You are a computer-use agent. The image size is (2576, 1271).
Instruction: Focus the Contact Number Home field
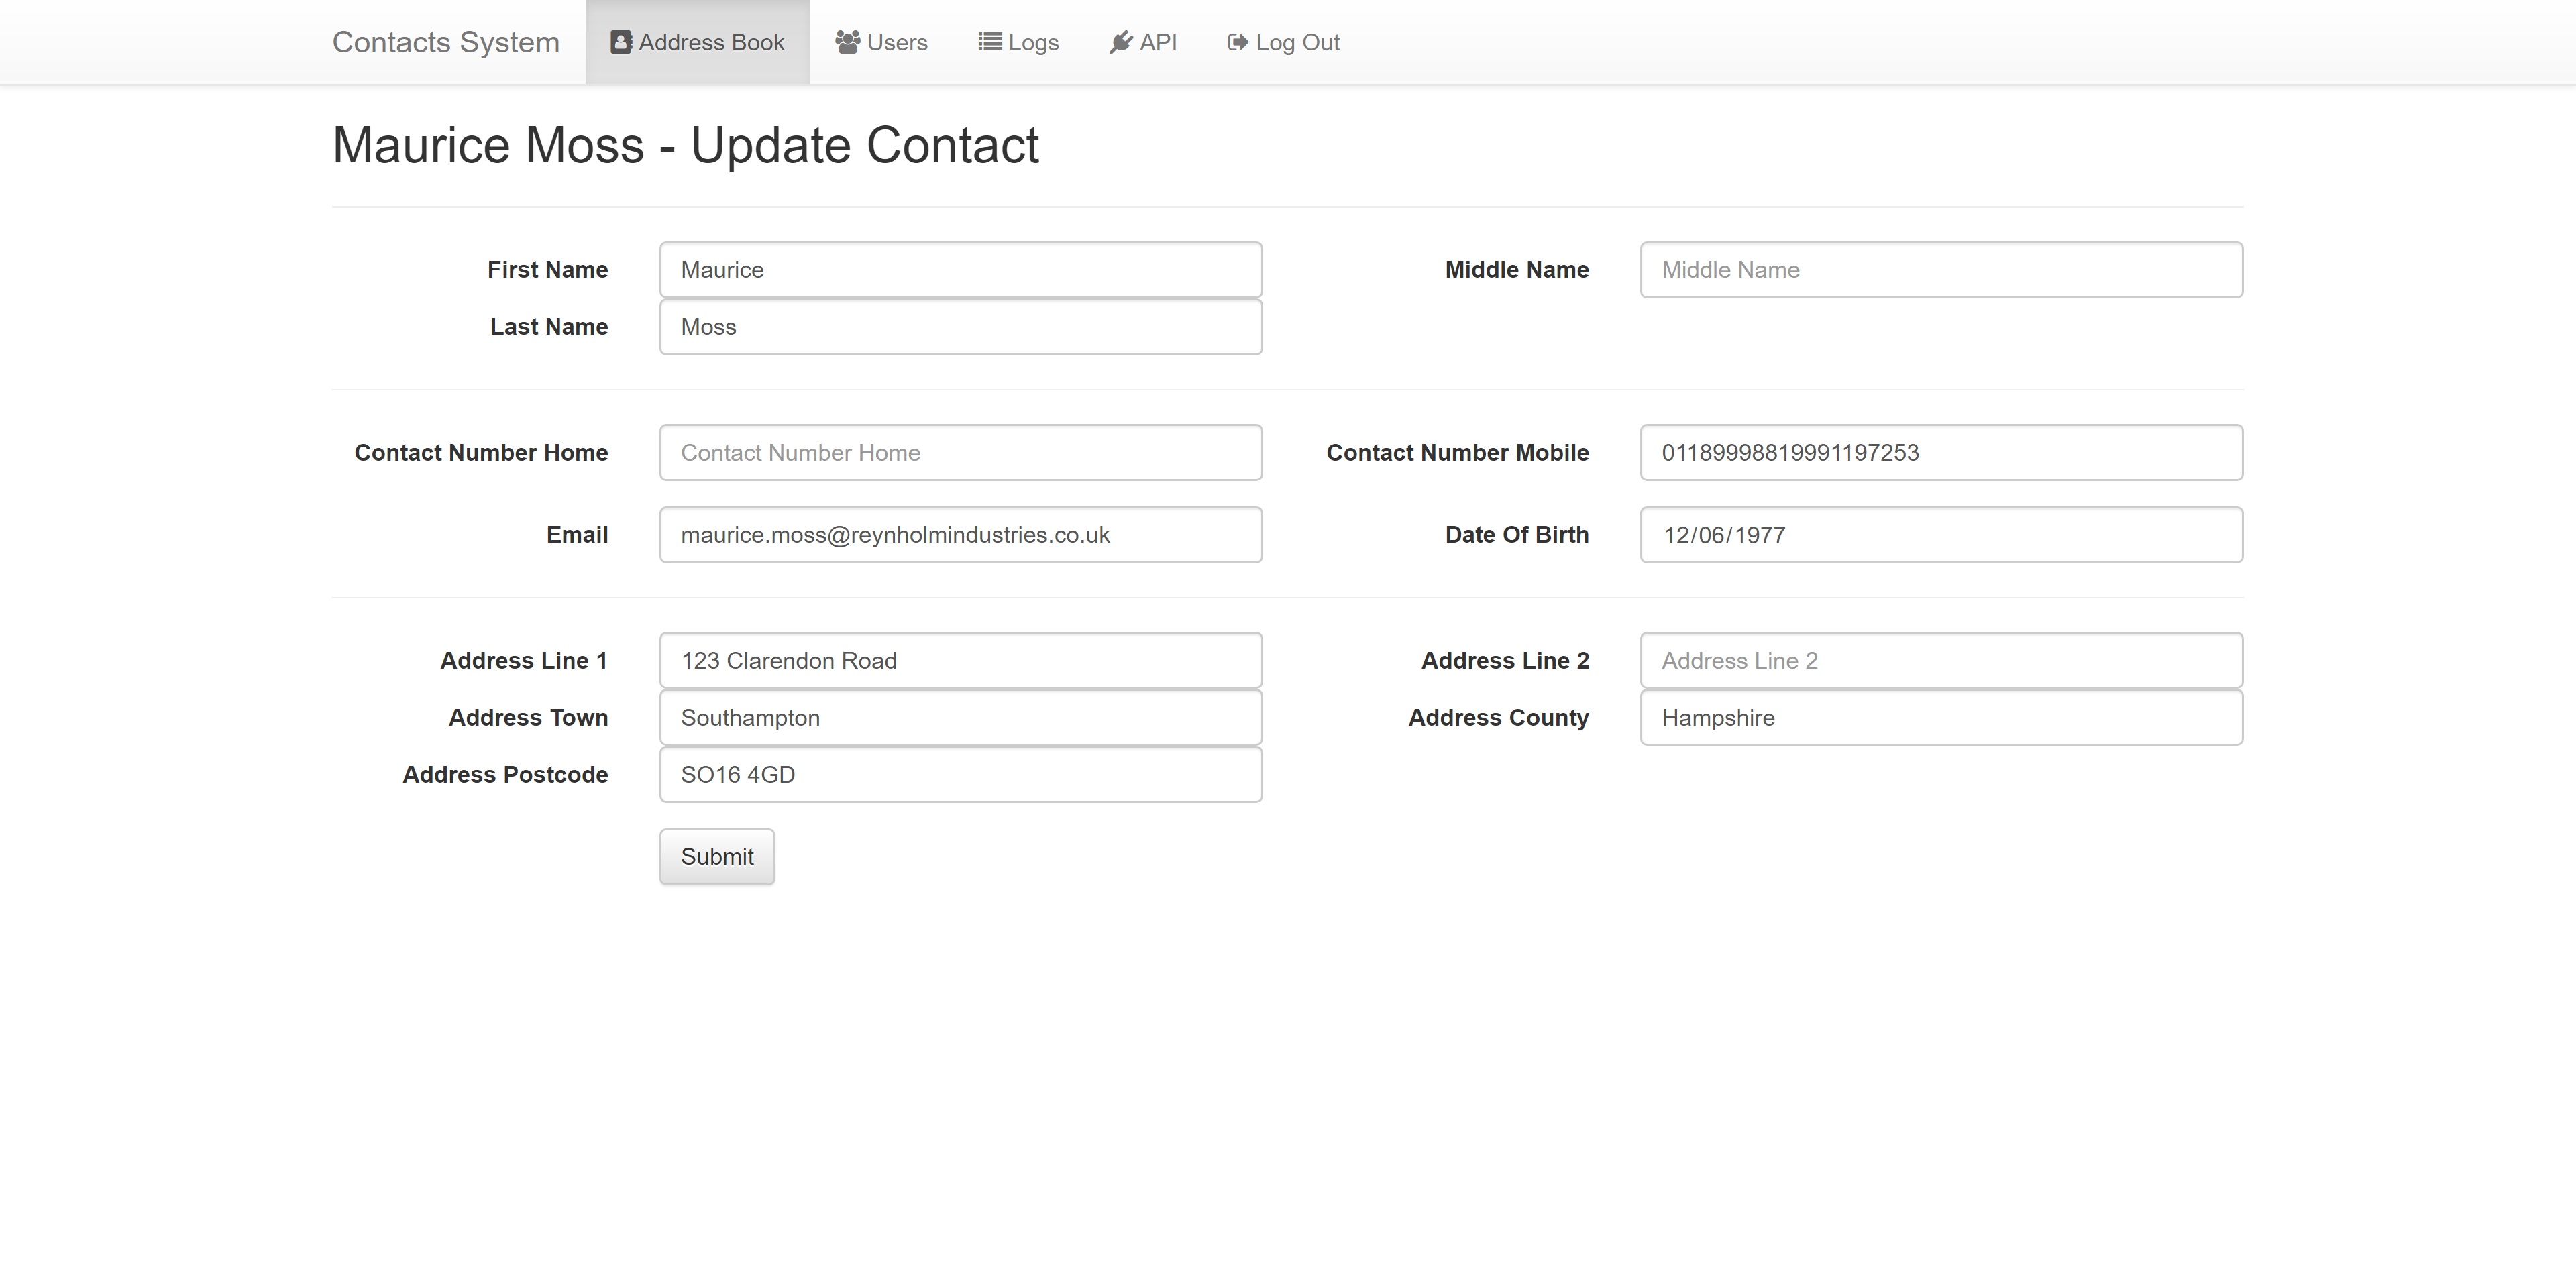[961, 453]
